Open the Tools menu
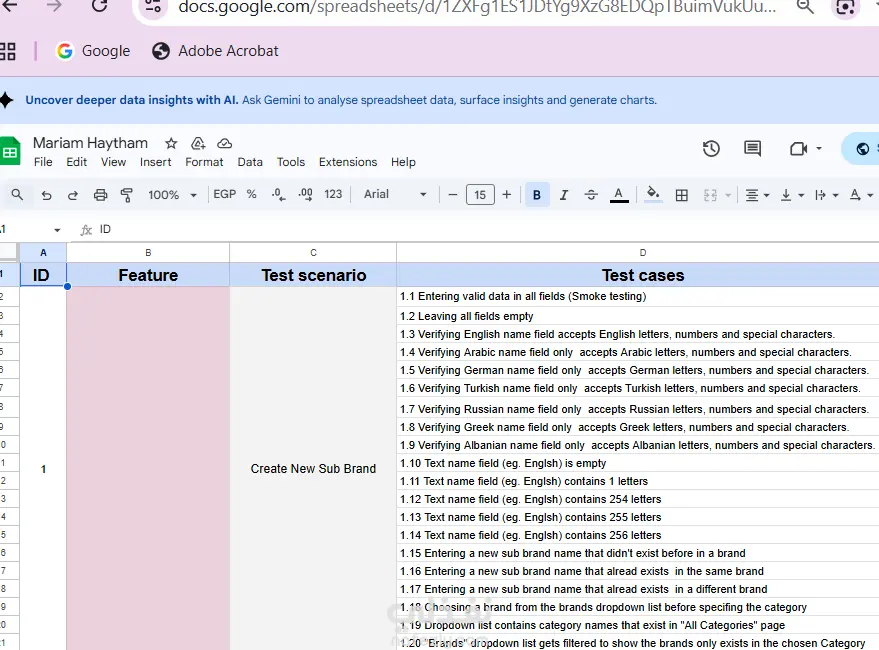The height and width of the screenshot is (650, 879). (290, 162)
